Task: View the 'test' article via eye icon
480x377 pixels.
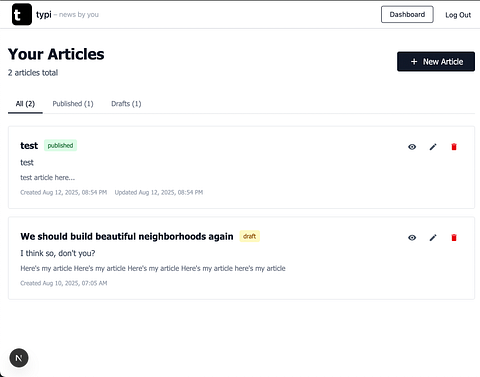Action: (412, 147)
